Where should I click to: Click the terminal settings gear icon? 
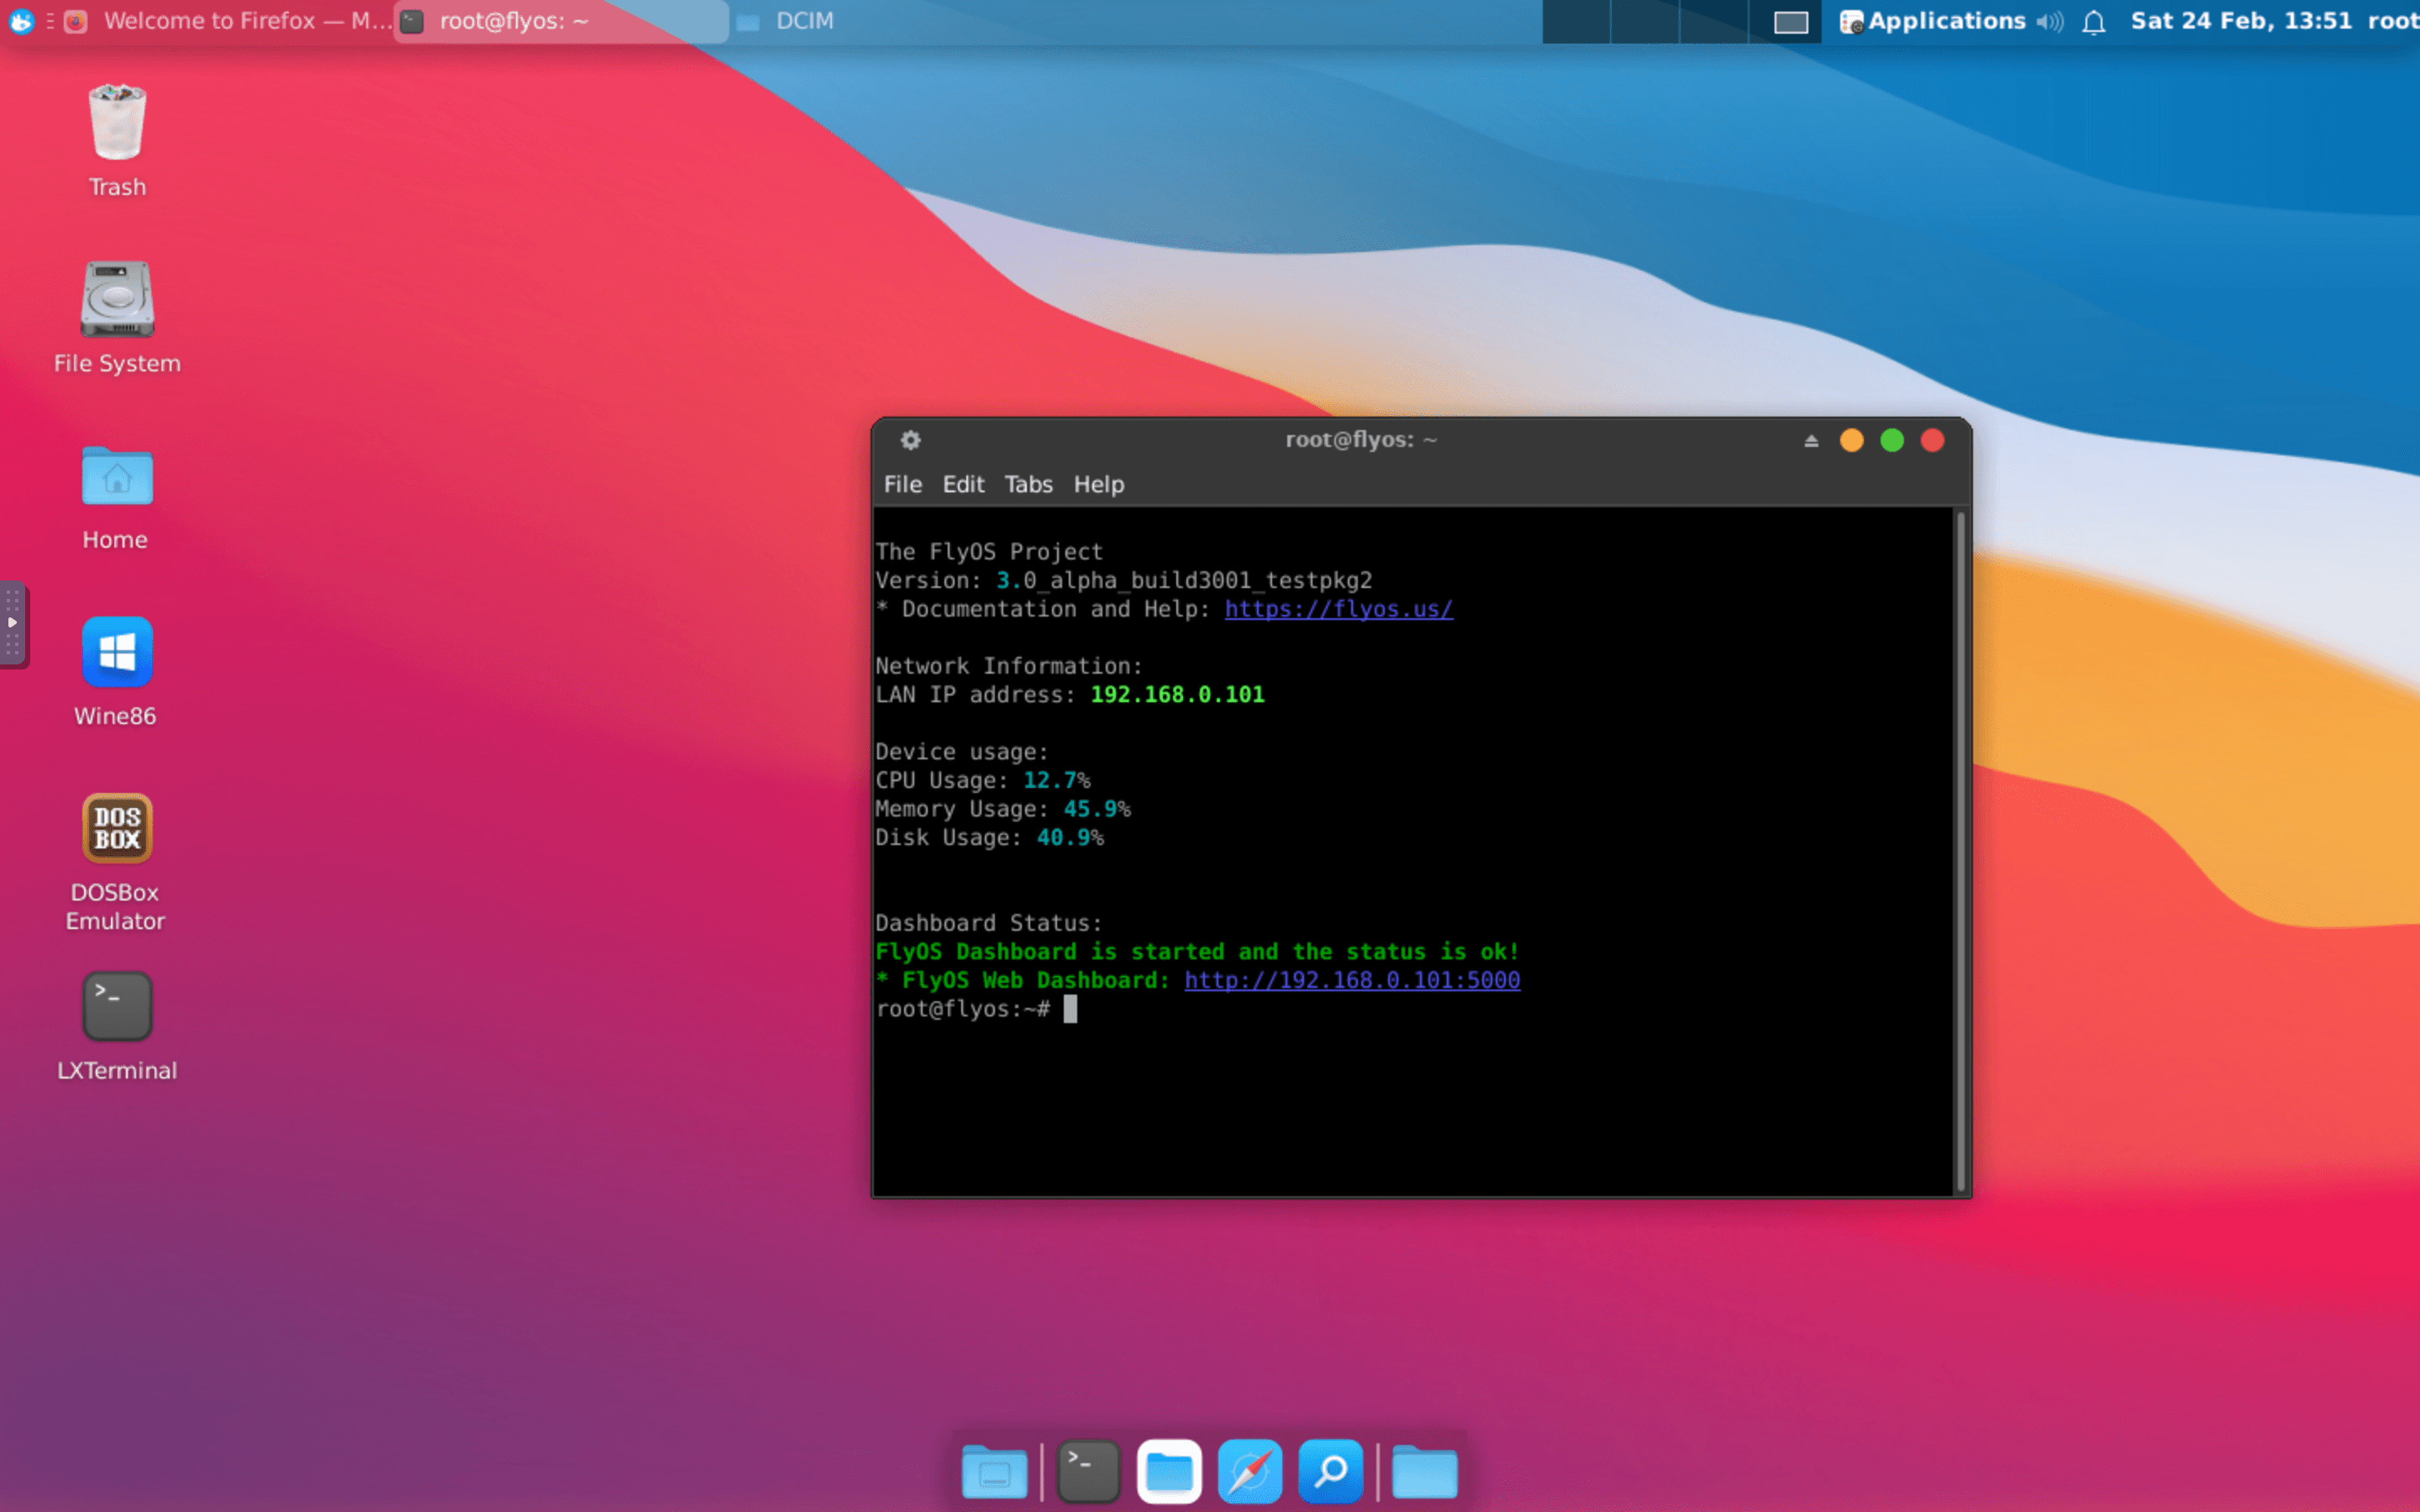click(909, 439)
